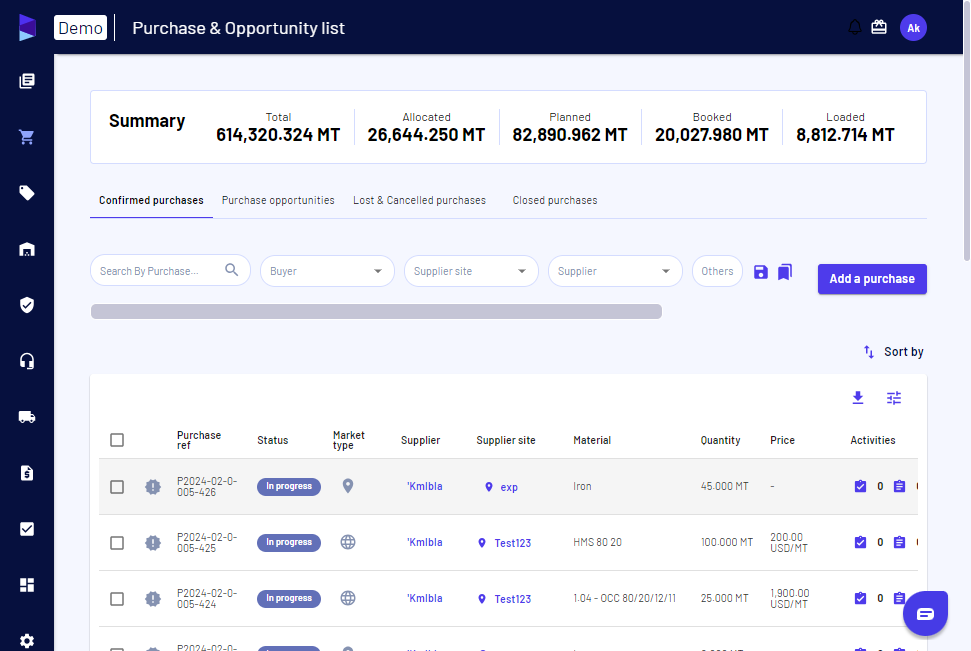Click the Quantity column header
The image size is (971, 651).
pyautogui.click(x=720, y=440)
